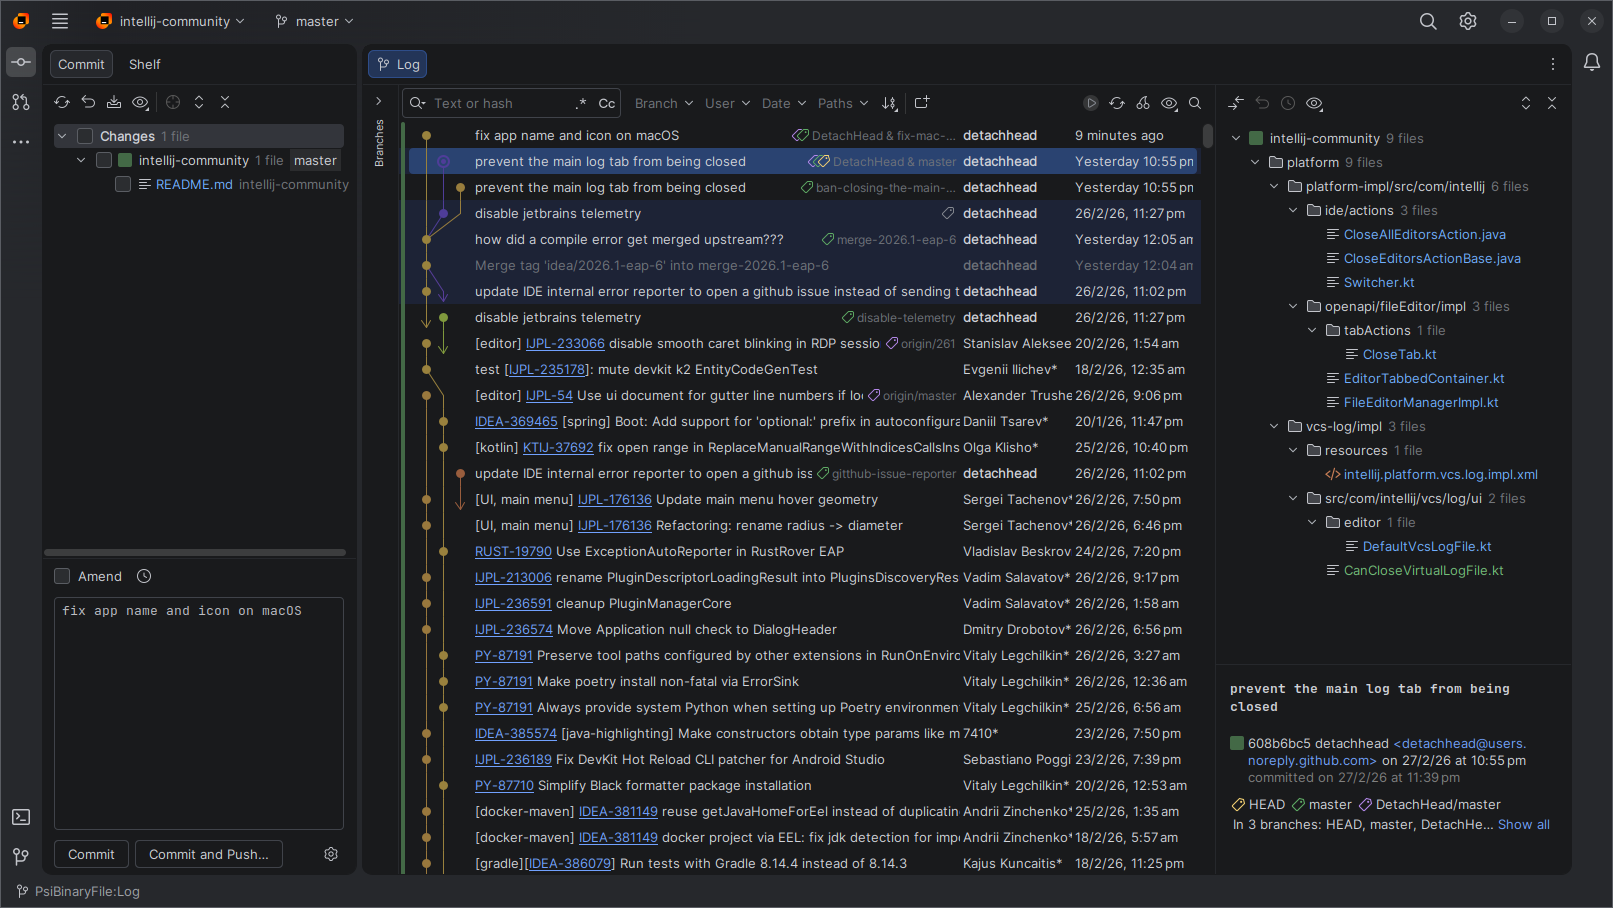This screenshot has height=908, width=1613.
Task: Tick the Changes checkbox
Action: coord(85,136)
